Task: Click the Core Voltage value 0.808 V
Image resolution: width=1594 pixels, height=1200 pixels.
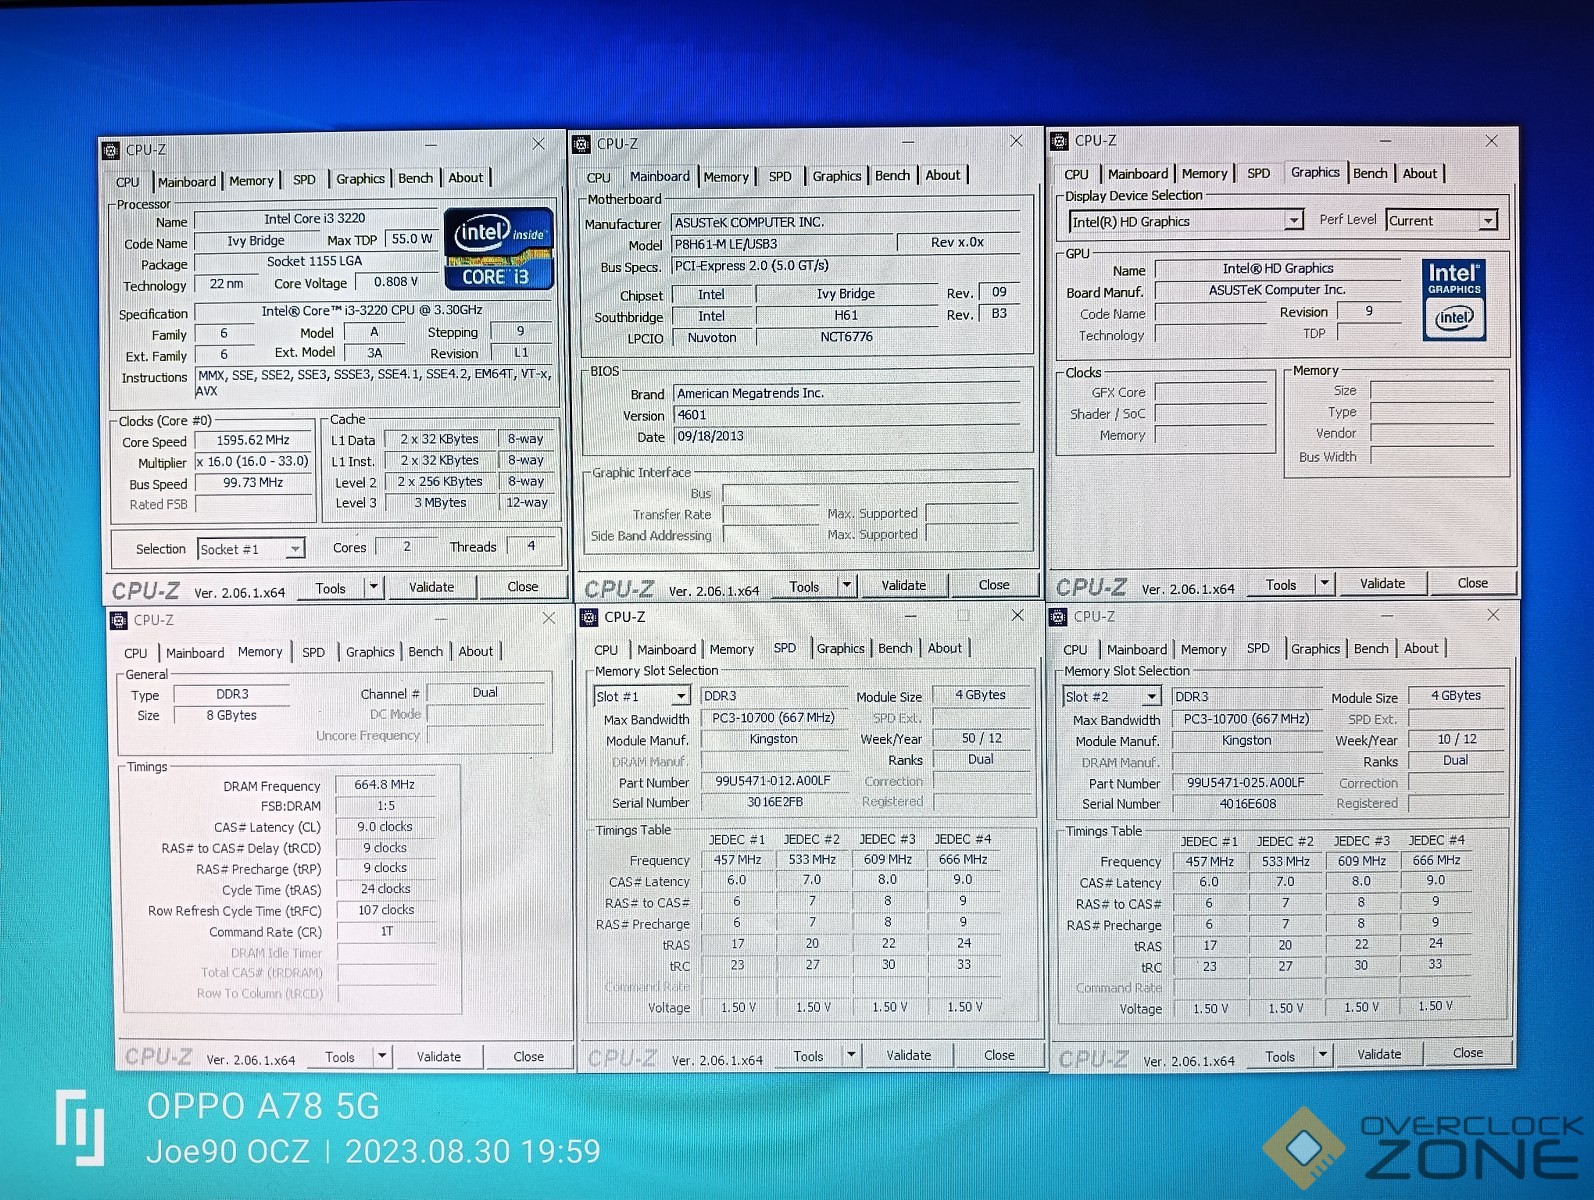Action: pos(396,282)
